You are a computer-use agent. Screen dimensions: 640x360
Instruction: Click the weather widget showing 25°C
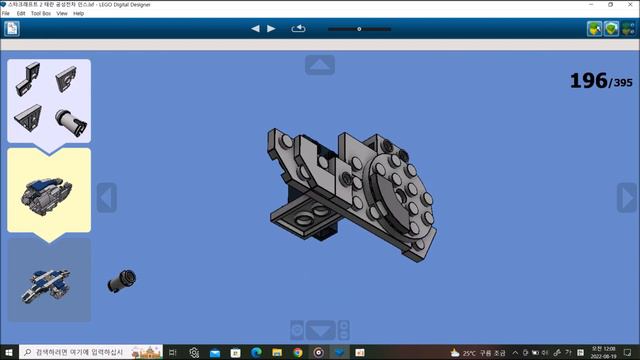coord(478,353)
